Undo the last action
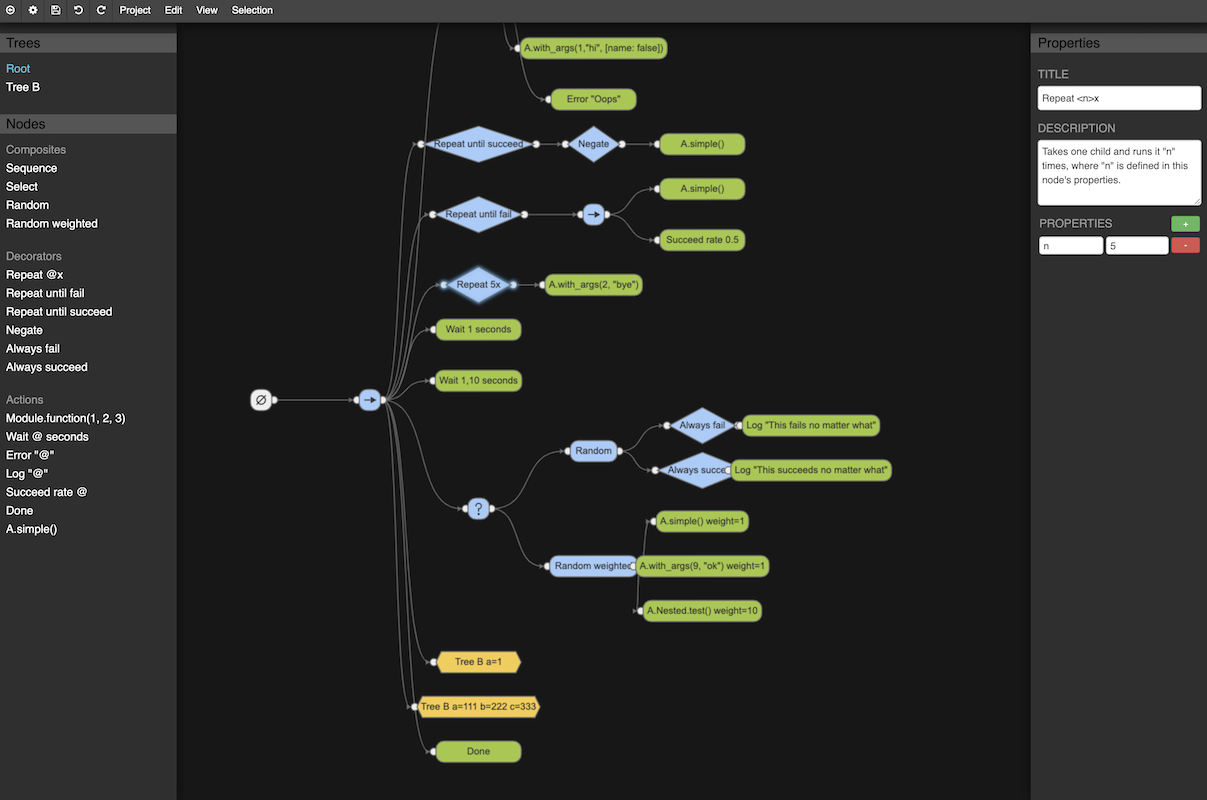 [78, 10]
